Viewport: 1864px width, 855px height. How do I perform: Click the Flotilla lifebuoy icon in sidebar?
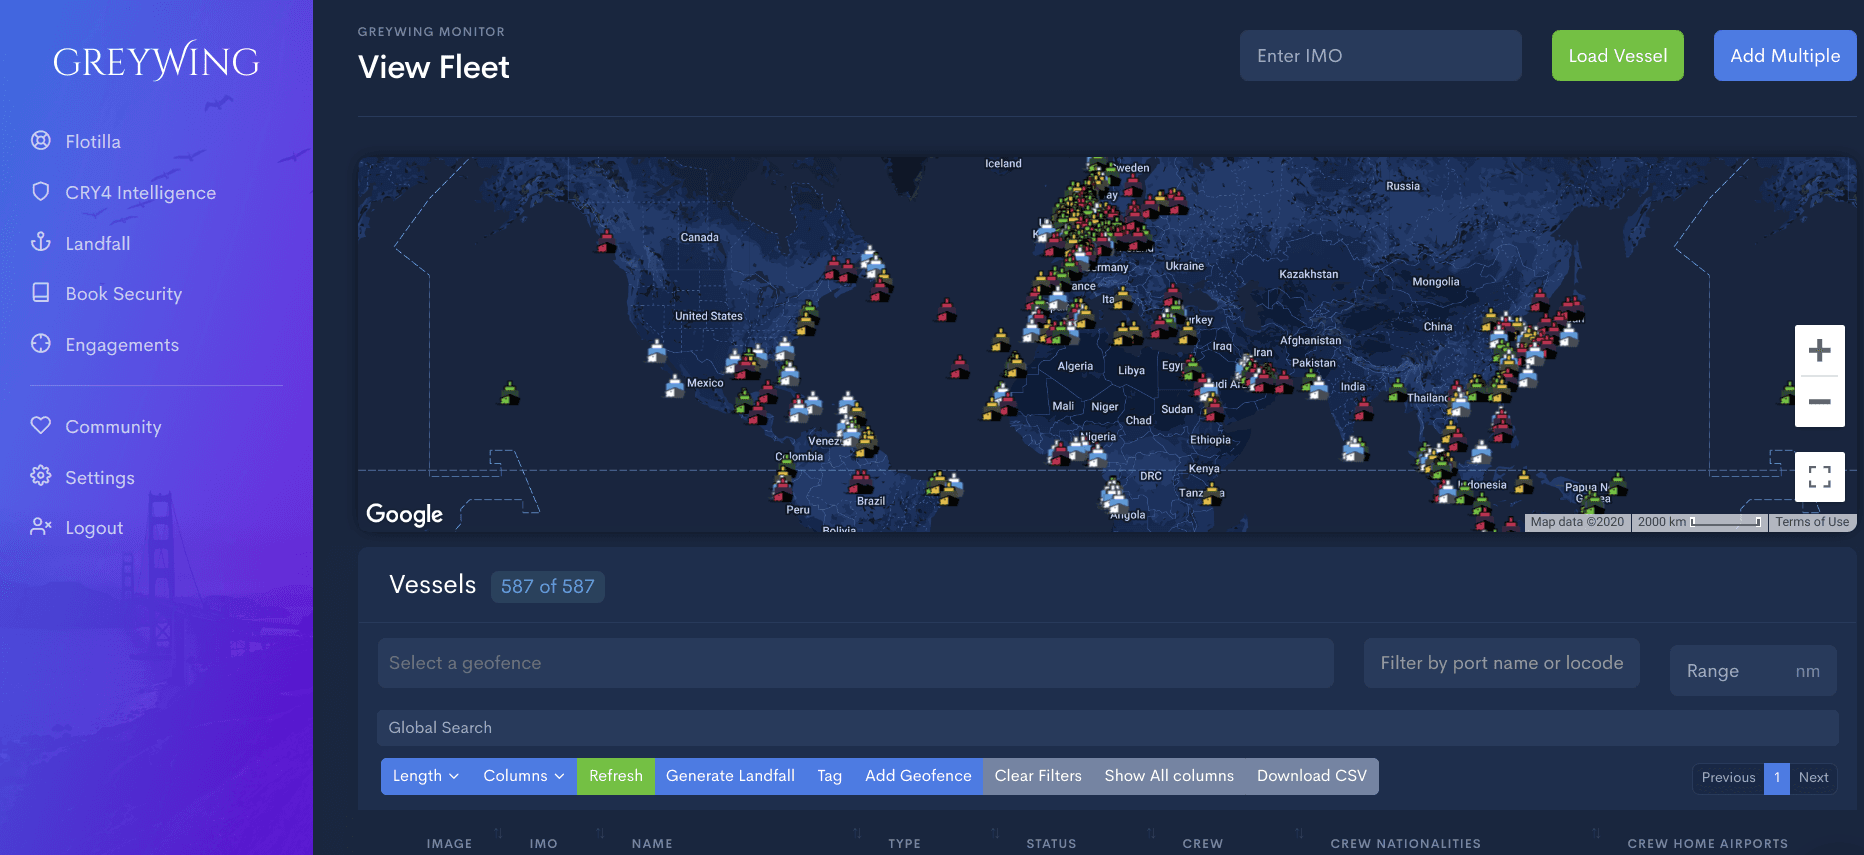click(x=41, y=141)
